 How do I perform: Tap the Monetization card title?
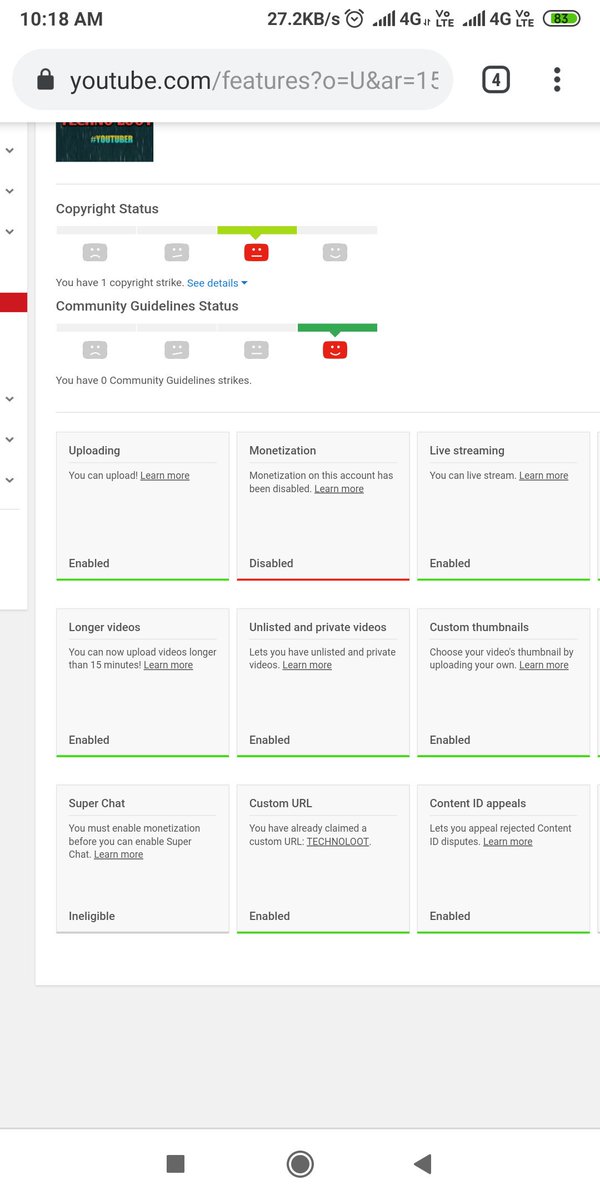[x=282, y=451]
